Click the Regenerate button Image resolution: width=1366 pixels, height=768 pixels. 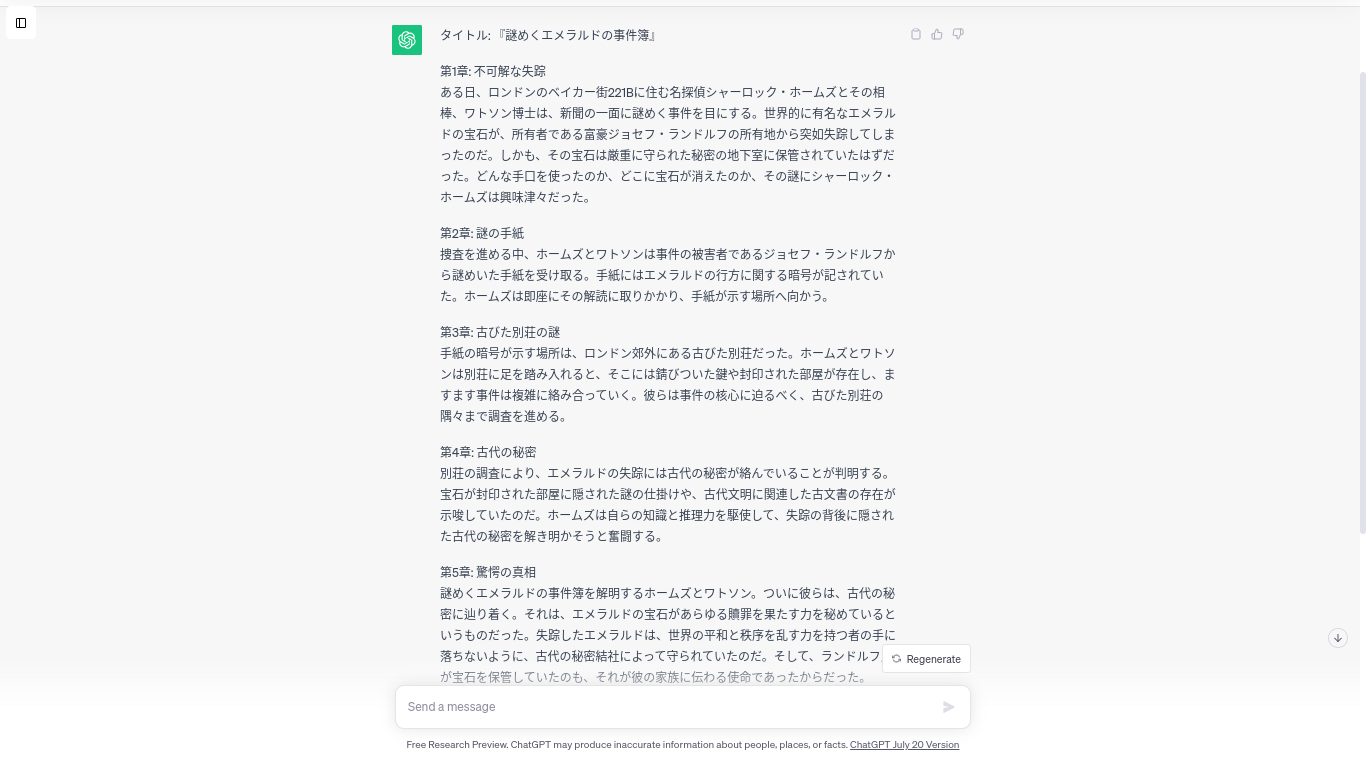click(x=926, y=659)
